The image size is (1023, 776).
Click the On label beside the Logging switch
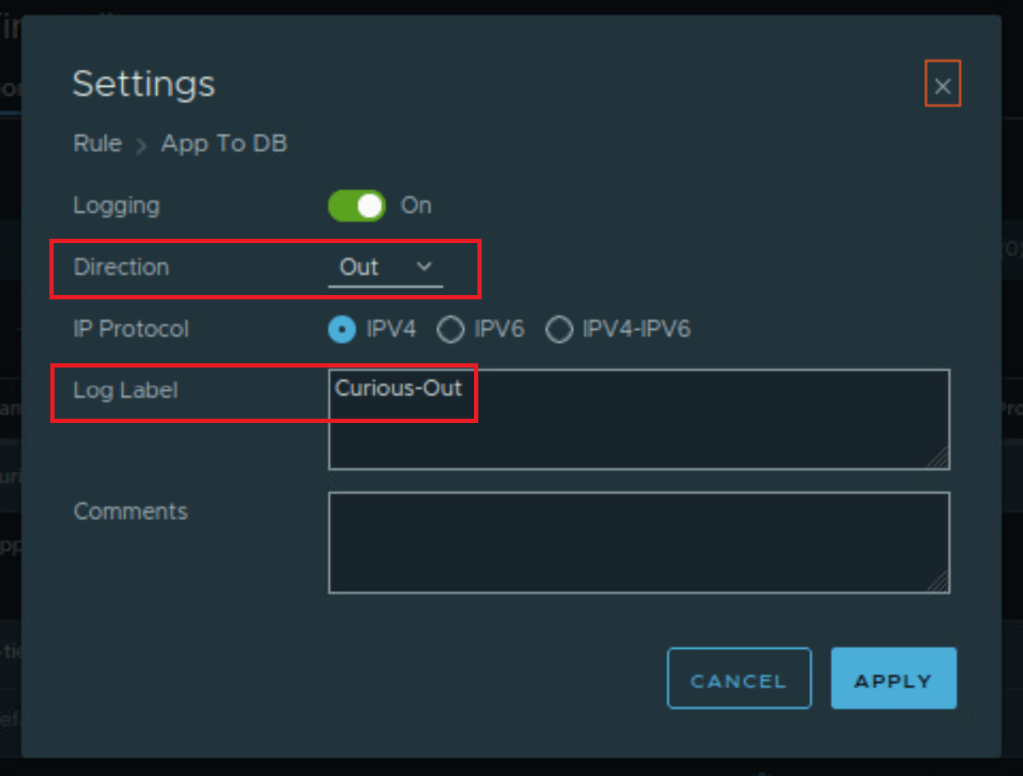point(416,206)
